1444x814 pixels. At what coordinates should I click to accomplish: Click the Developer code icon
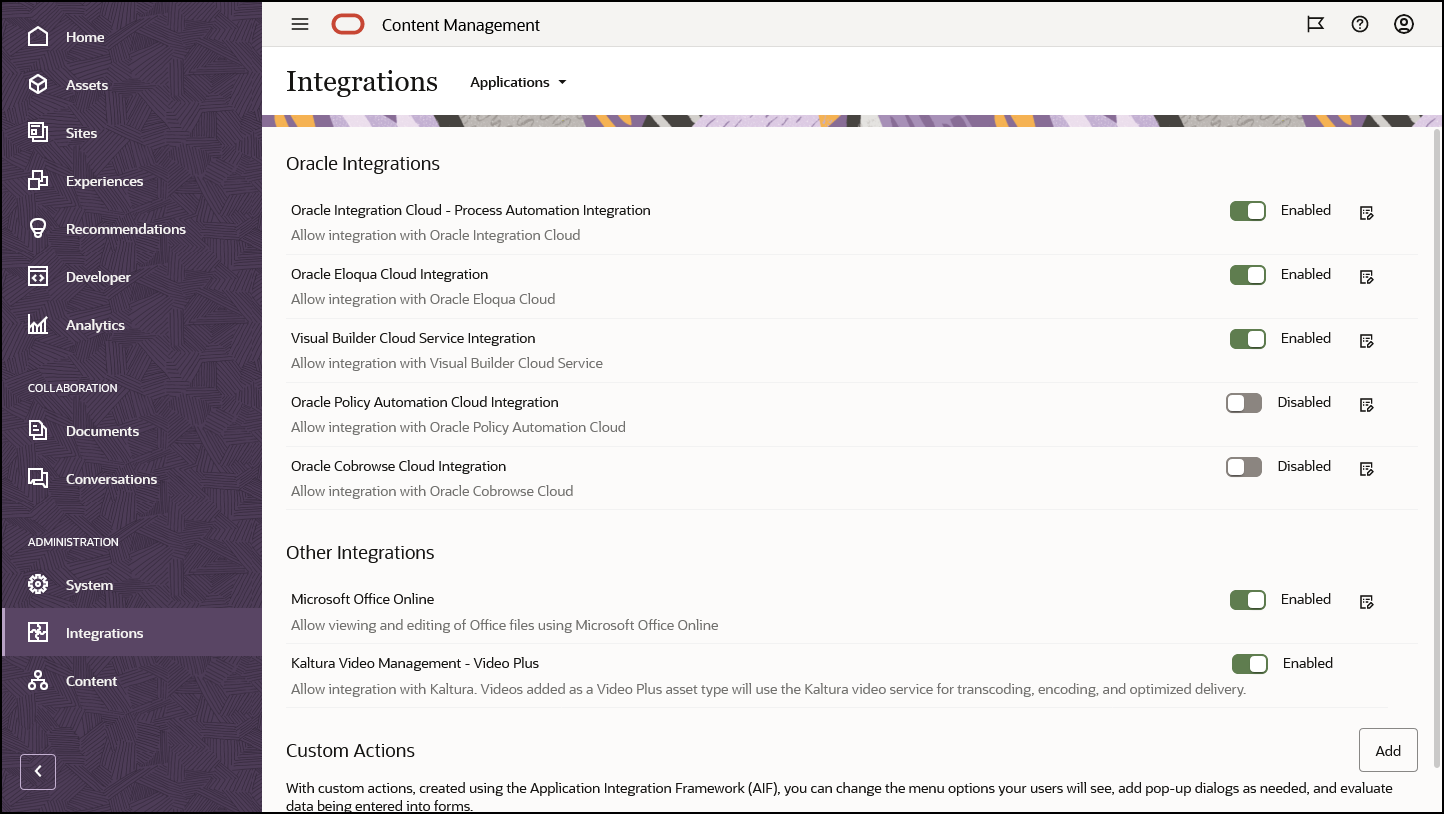(x=38, y=277)
